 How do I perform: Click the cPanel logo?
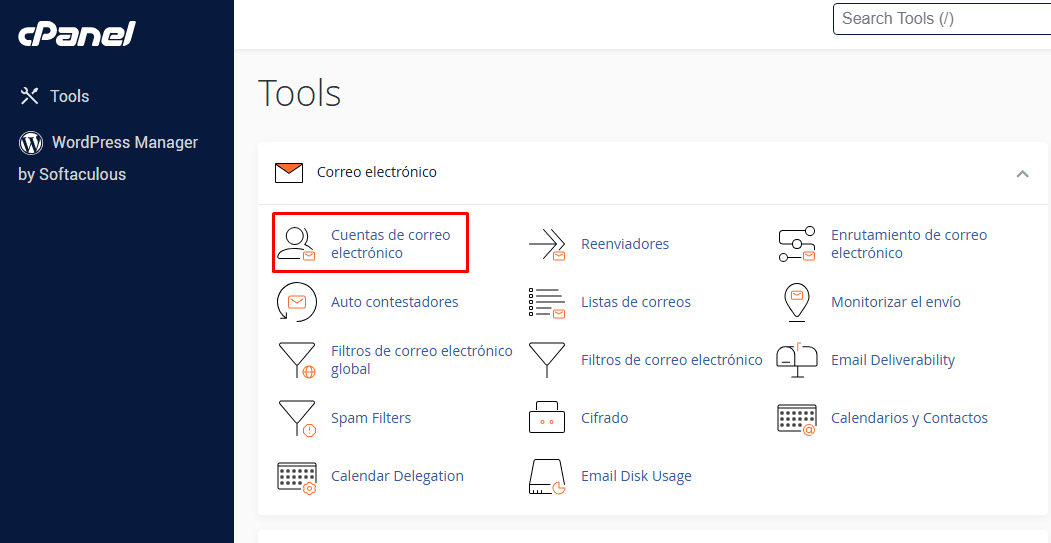coord(77,35)
